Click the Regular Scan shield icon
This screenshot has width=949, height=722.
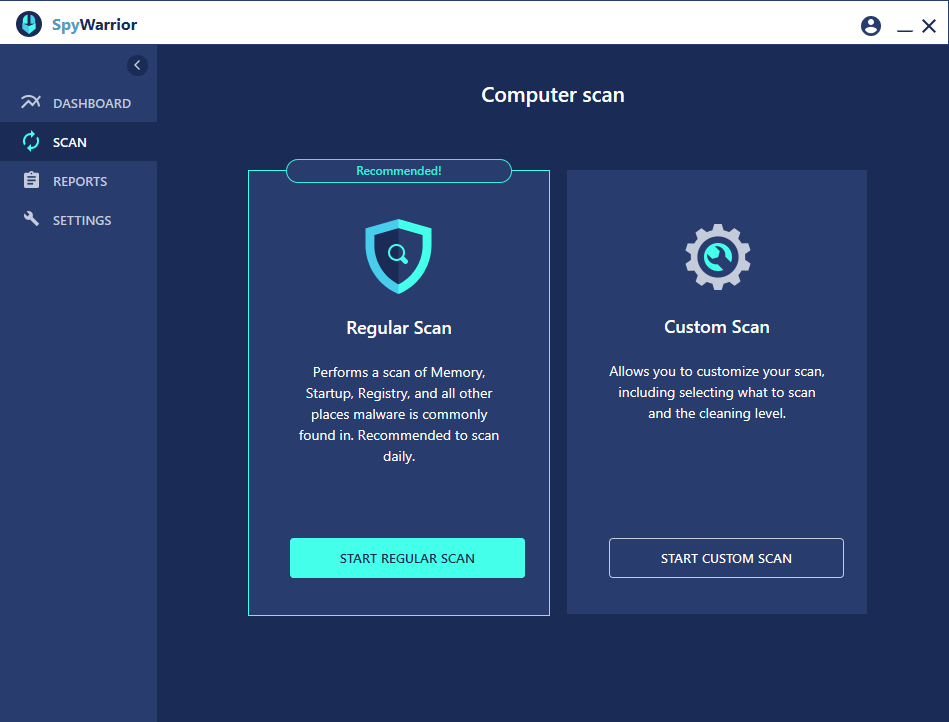click(398, 256)
